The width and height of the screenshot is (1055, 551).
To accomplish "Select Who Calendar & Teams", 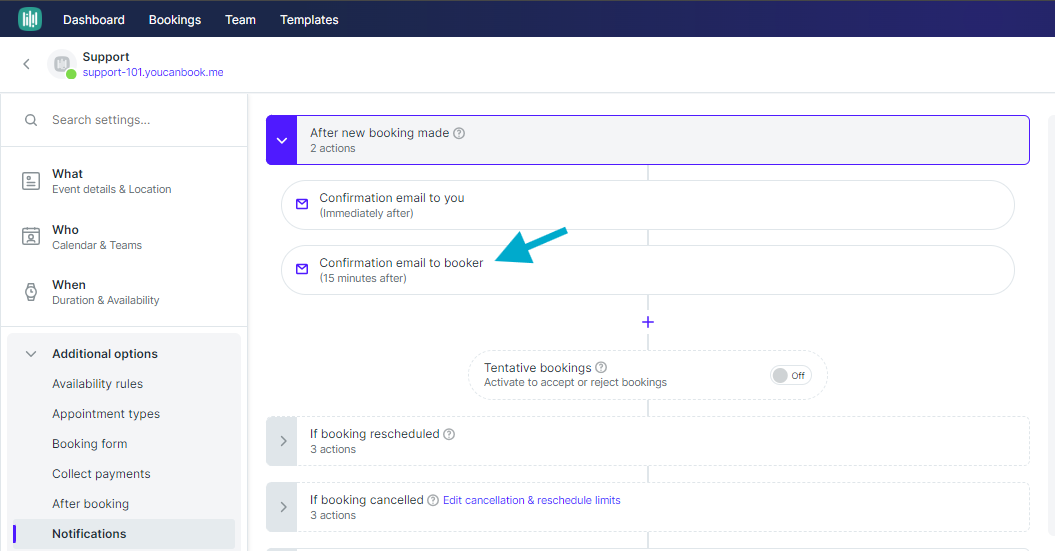I will pyautogui.click(x=124, y=237).
